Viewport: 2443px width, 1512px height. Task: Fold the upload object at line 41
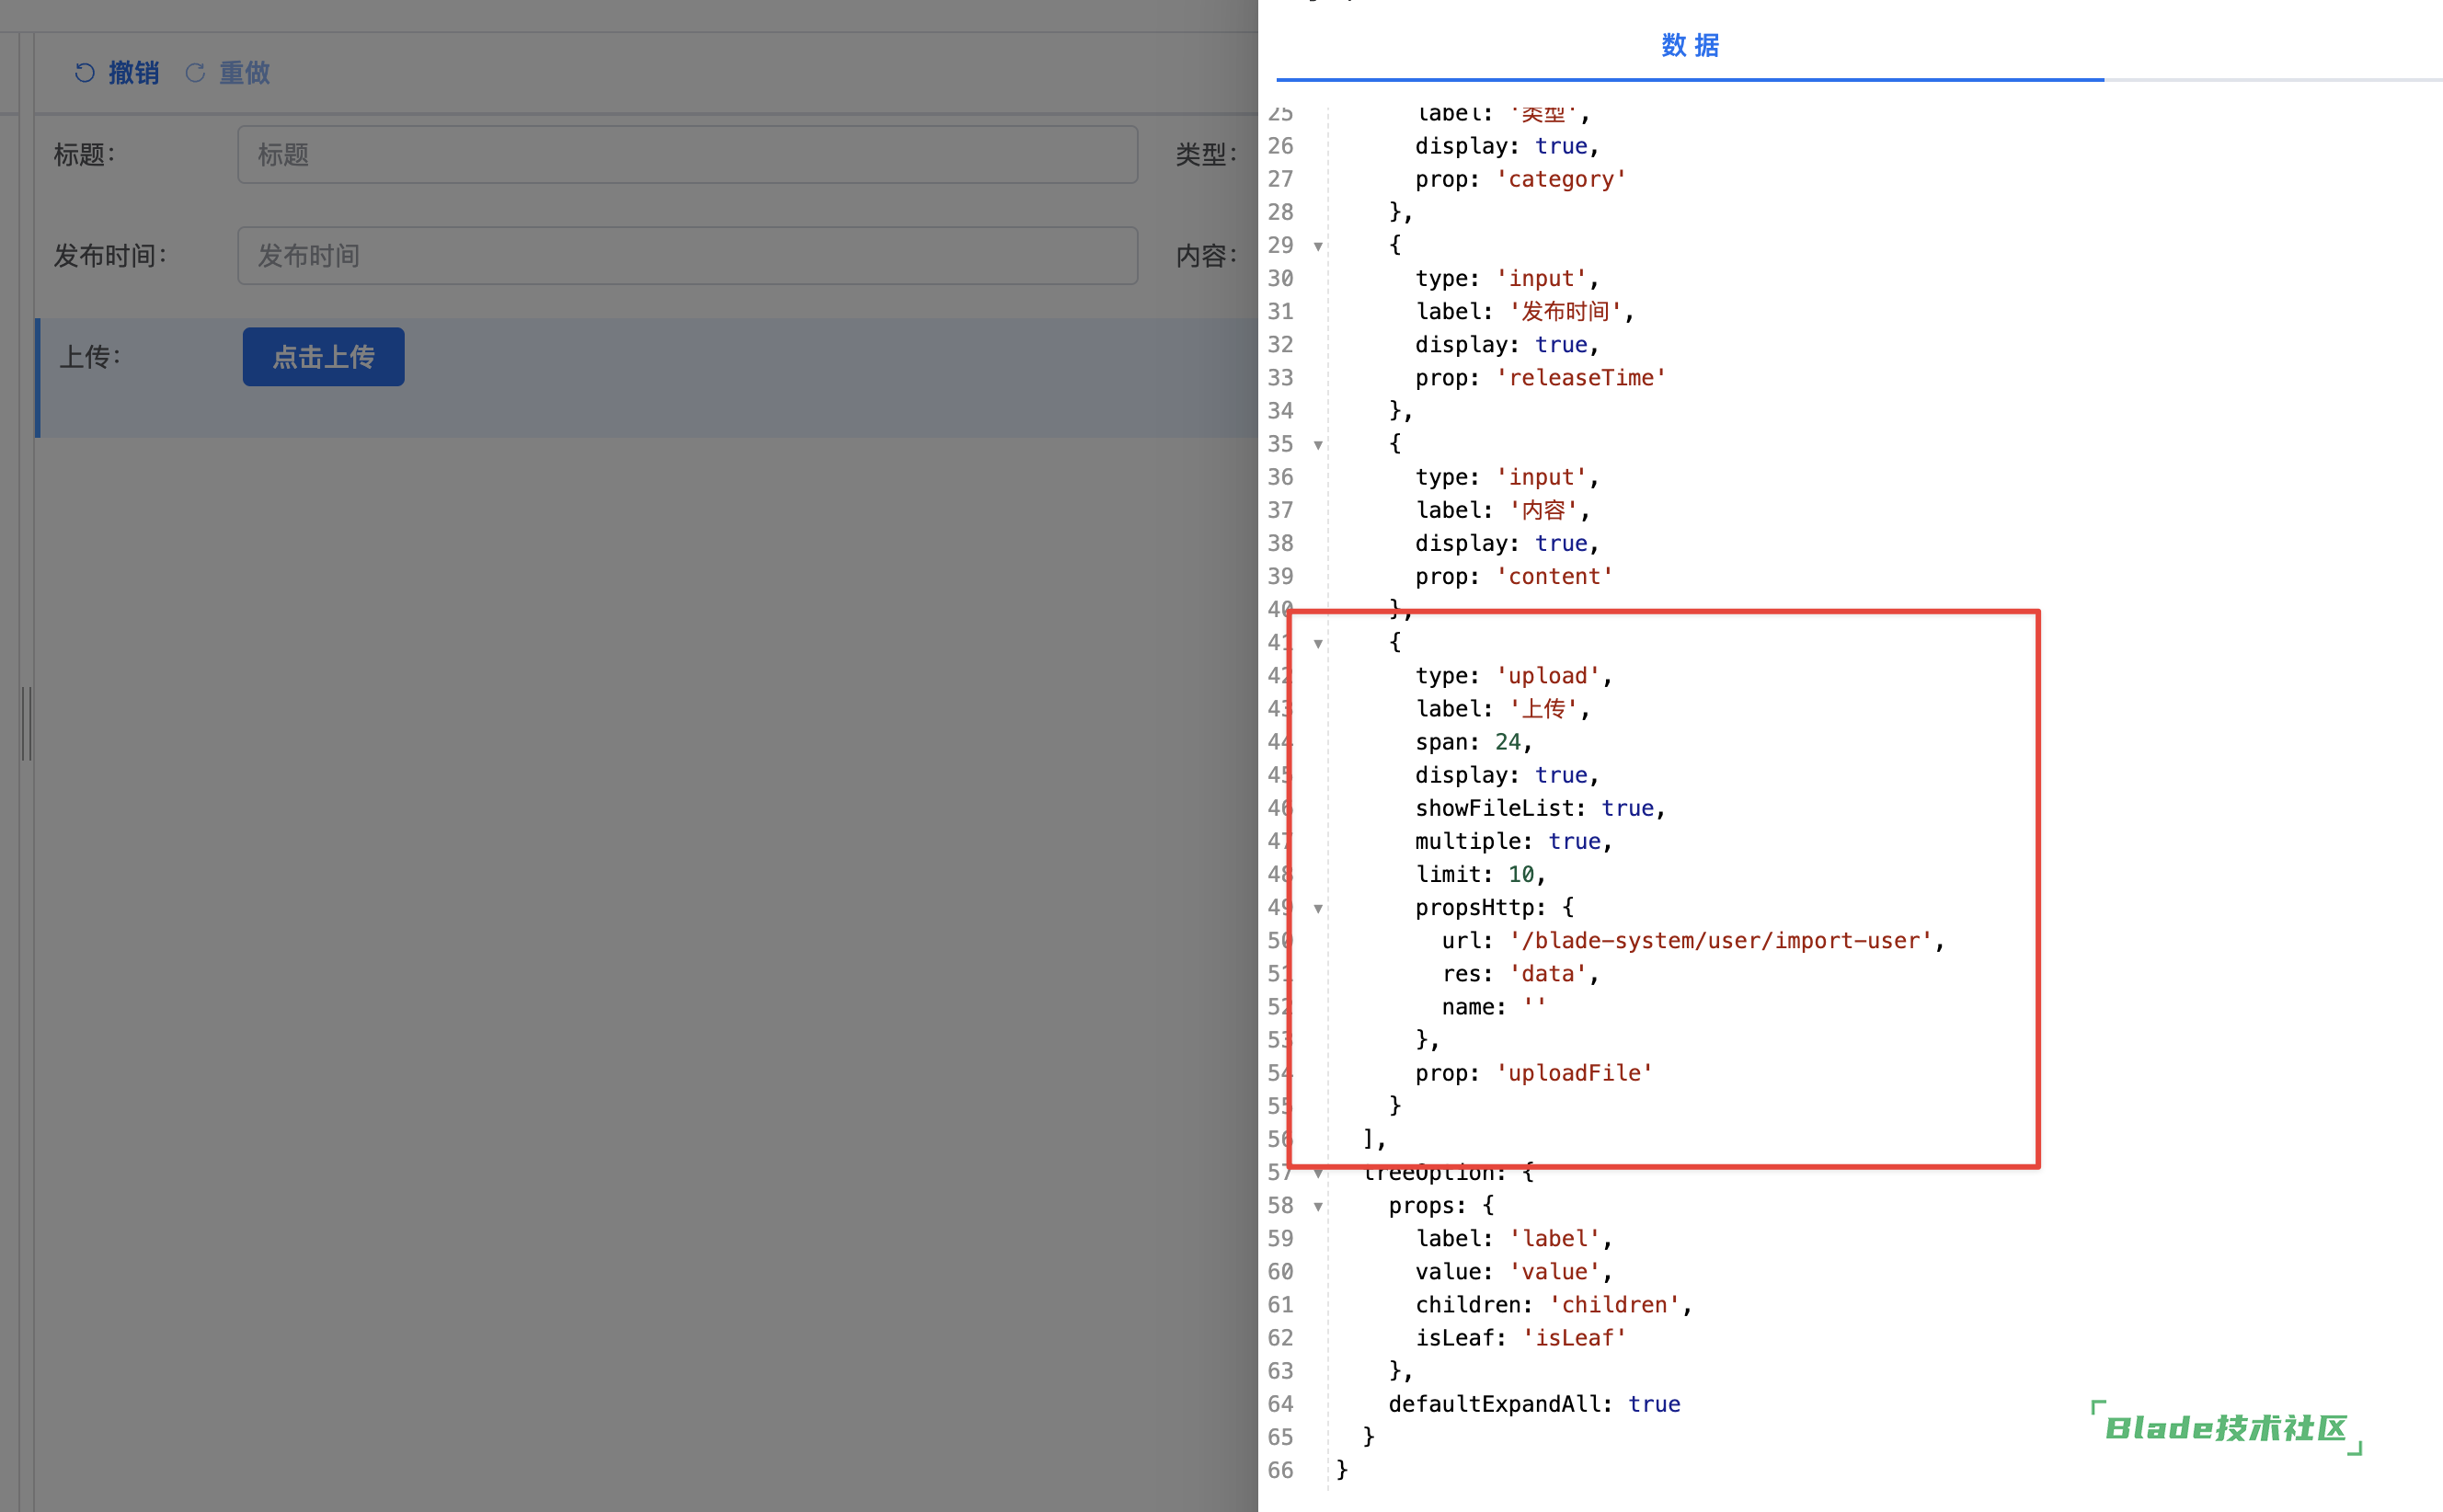tap(1318, 644)
